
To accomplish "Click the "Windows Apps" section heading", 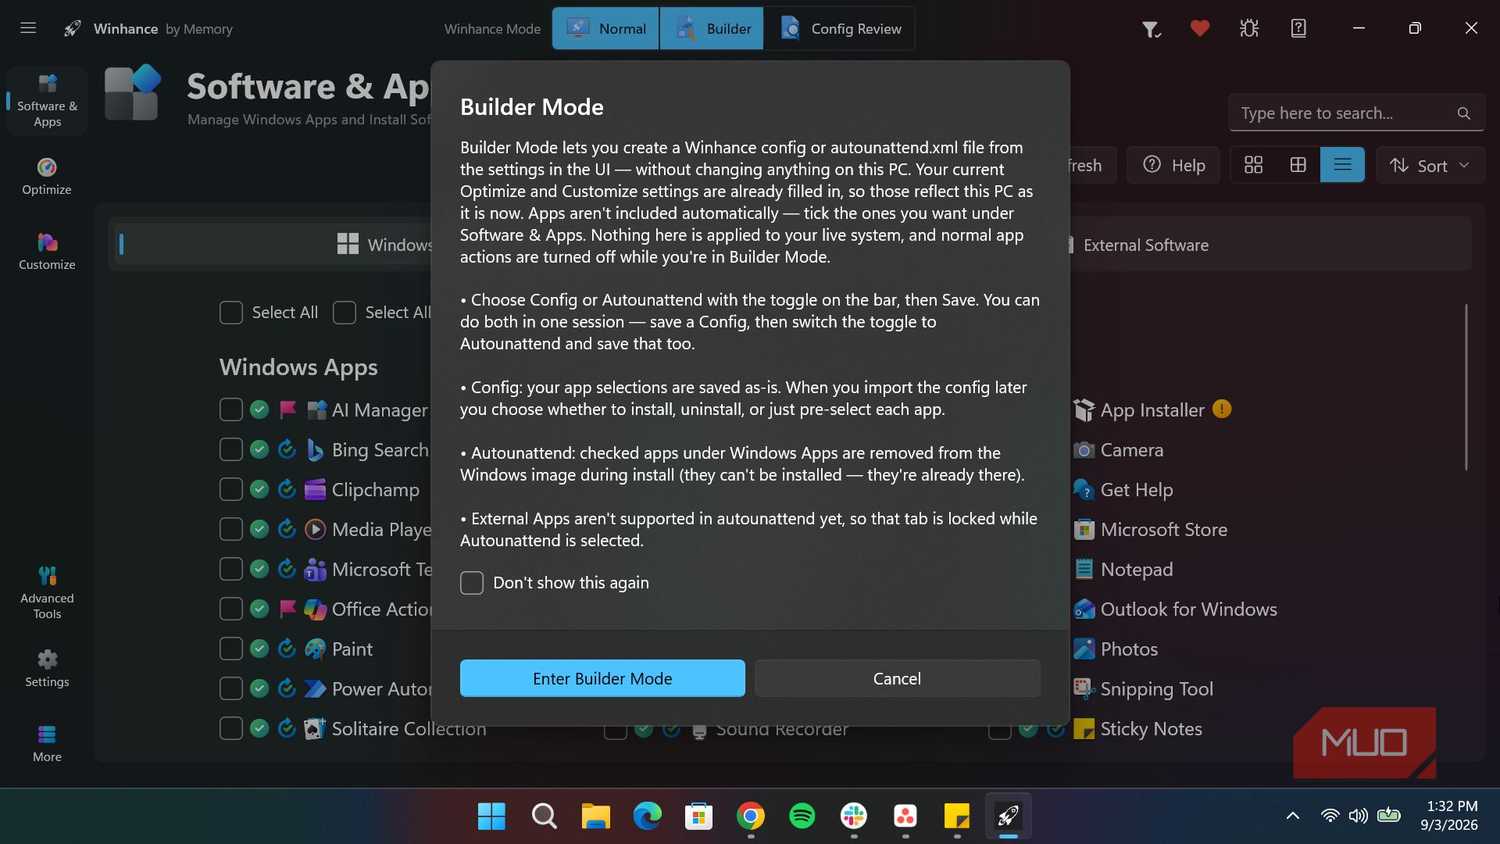I will (299, 367).
